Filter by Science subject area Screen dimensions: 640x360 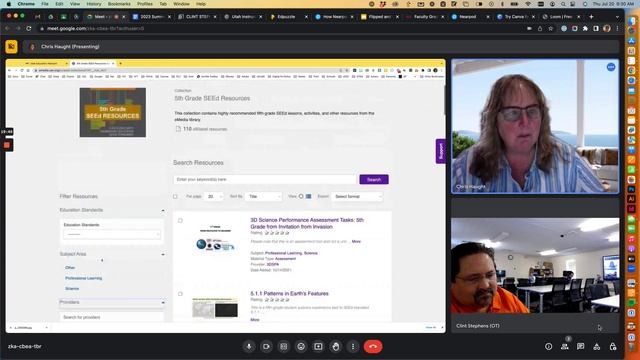pyautogui.click(x=72, y=289)
